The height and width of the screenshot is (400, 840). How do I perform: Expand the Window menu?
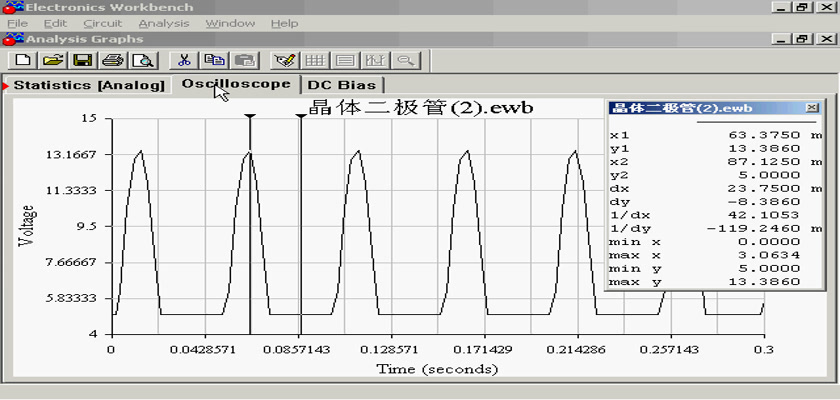click(230, 23)
